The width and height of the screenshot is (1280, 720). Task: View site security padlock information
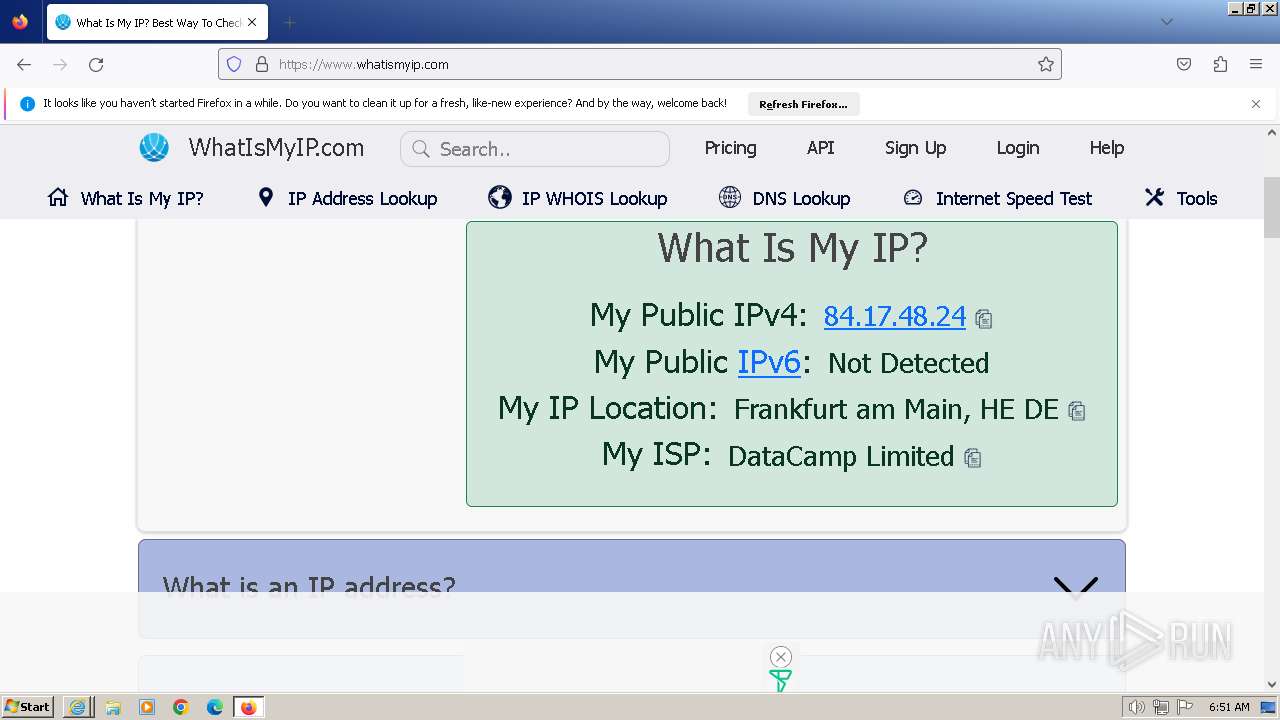262,64
